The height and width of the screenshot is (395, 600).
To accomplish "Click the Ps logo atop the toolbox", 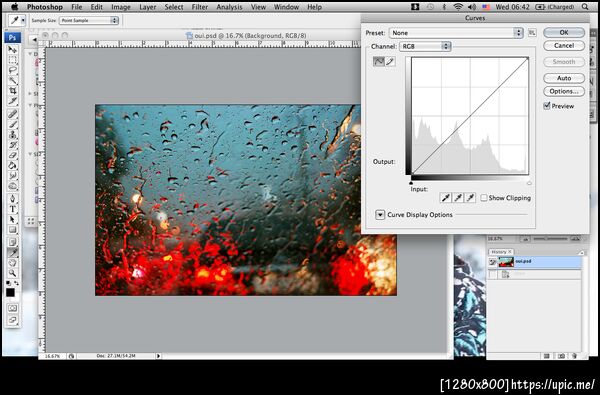I will tap(12, 38).
